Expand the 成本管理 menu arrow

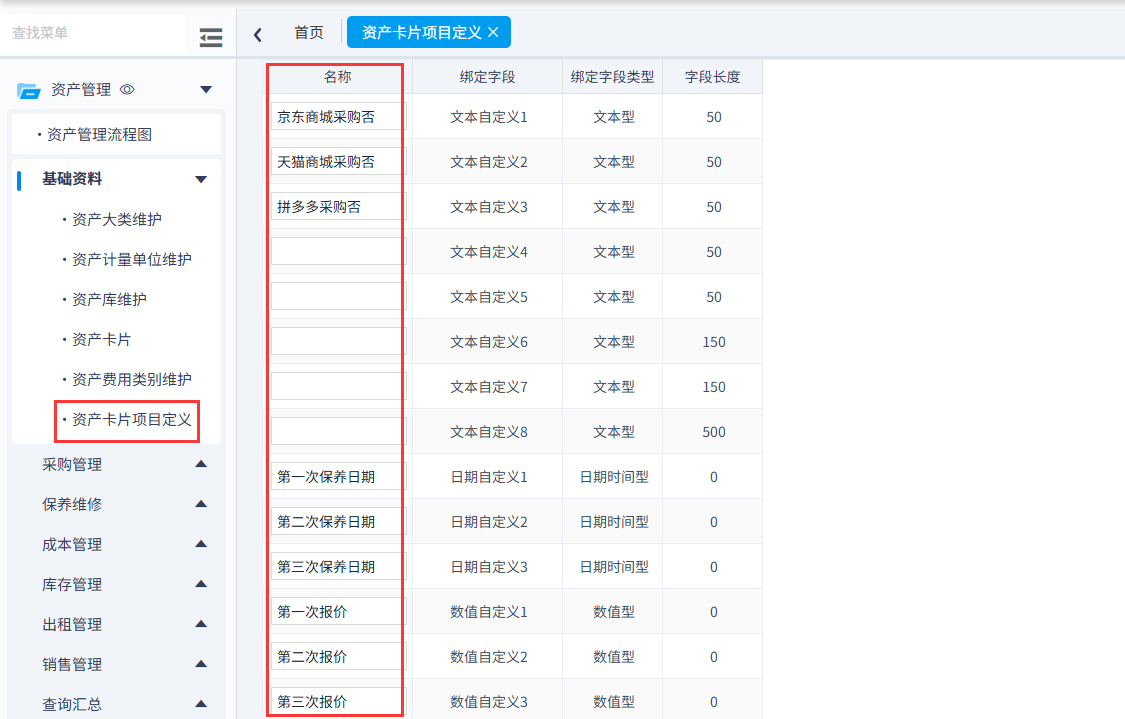[x=201, y=545]
